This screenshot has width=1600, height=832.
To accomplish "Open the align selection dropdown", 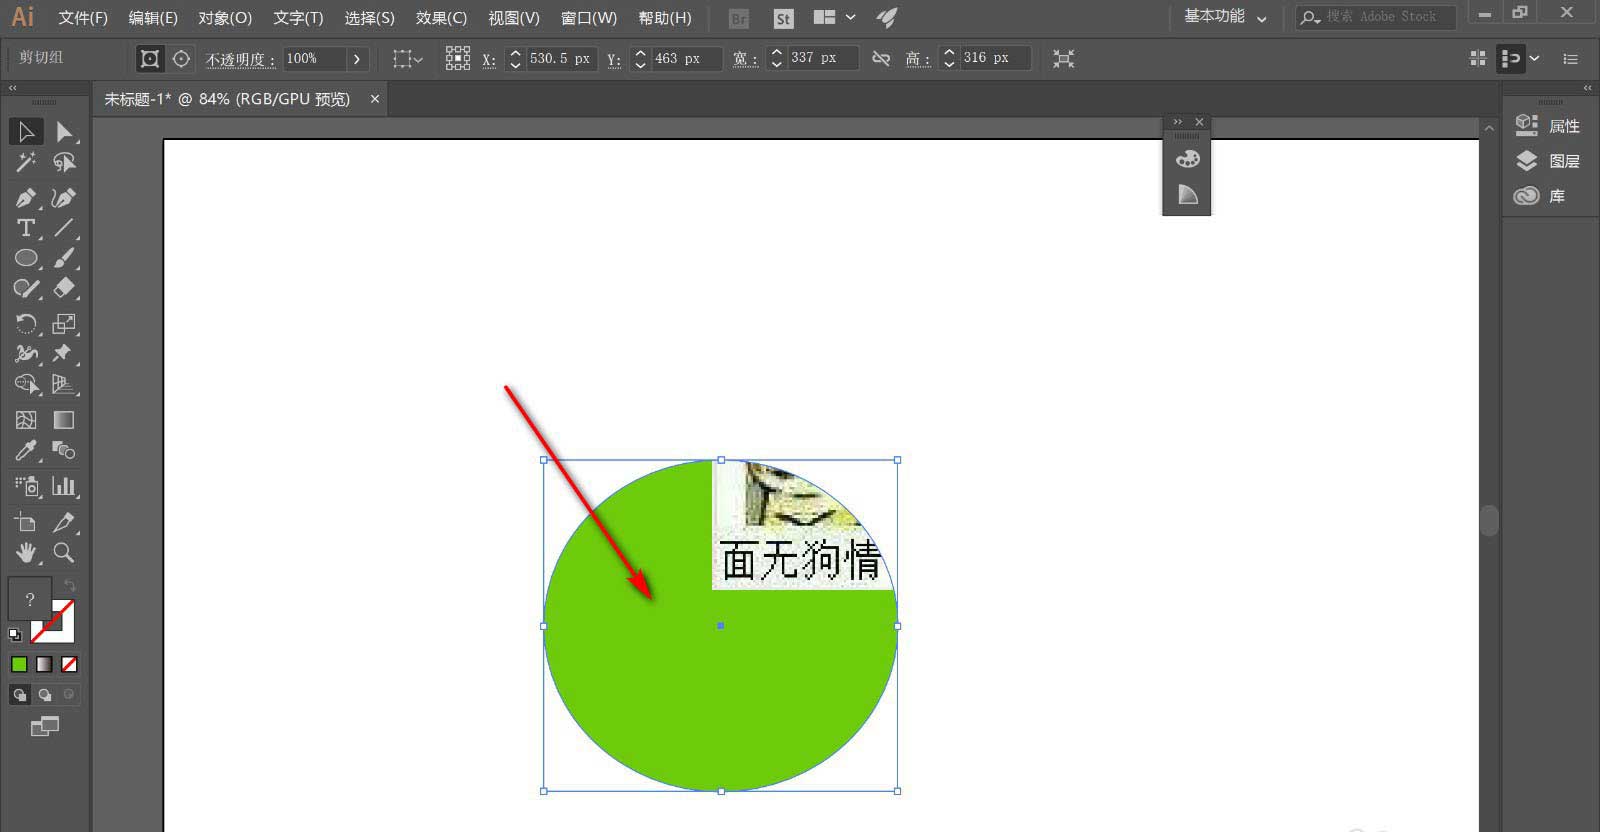I will [x=408, y=59].
